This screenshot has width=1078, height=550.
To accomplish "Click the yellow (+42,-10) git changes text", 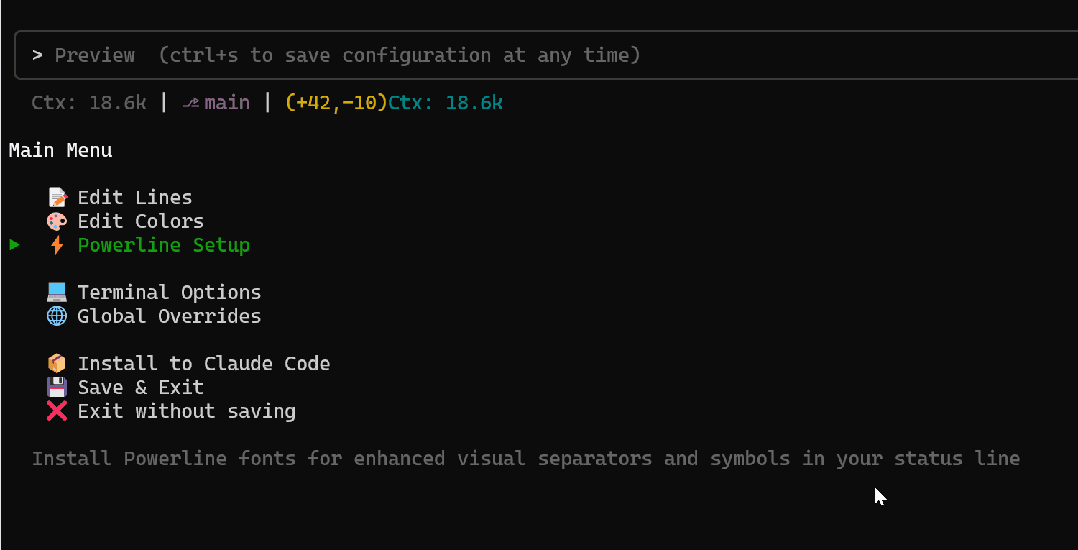I will tap(336, 103).
